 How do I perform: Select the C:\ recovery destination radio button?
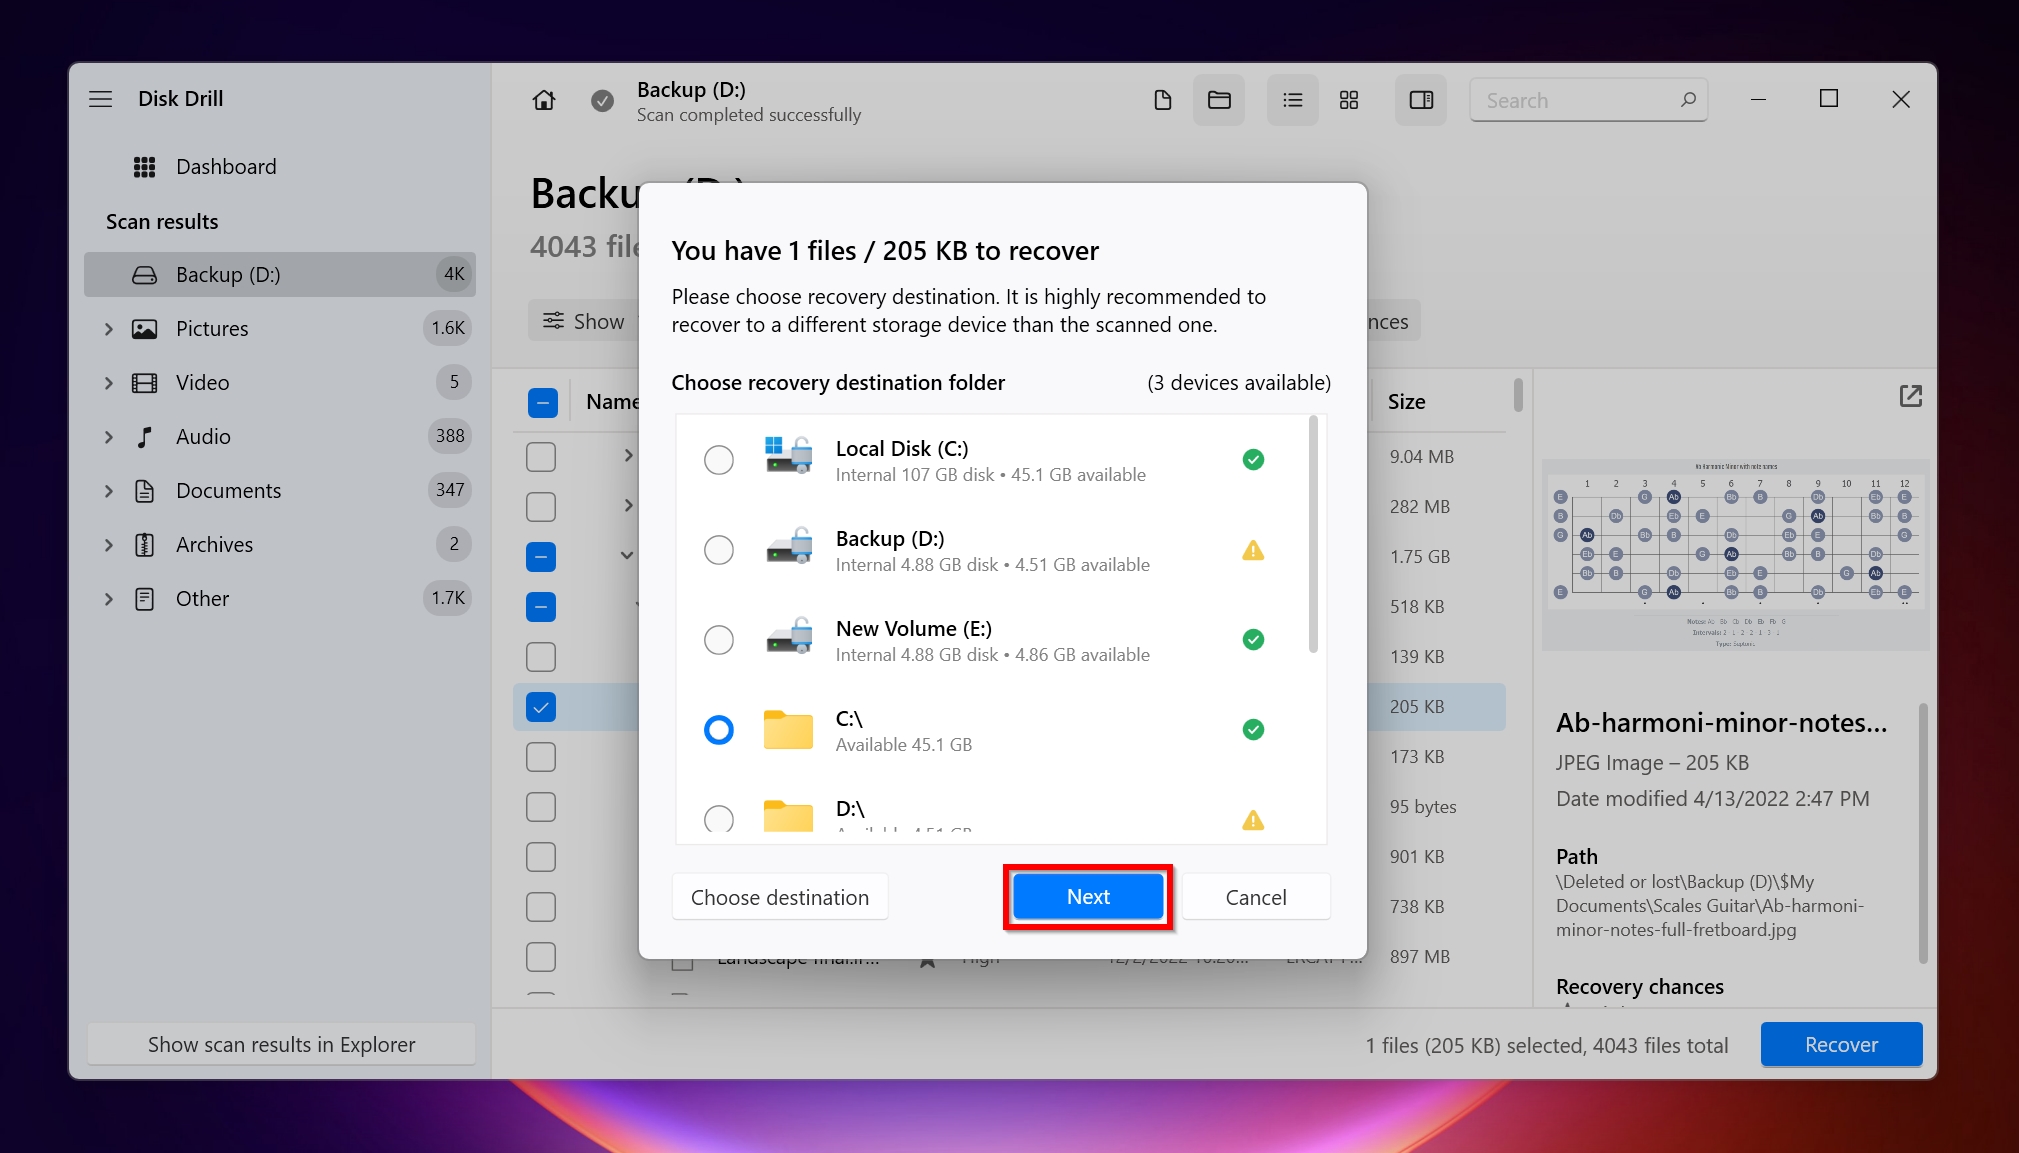720,727
